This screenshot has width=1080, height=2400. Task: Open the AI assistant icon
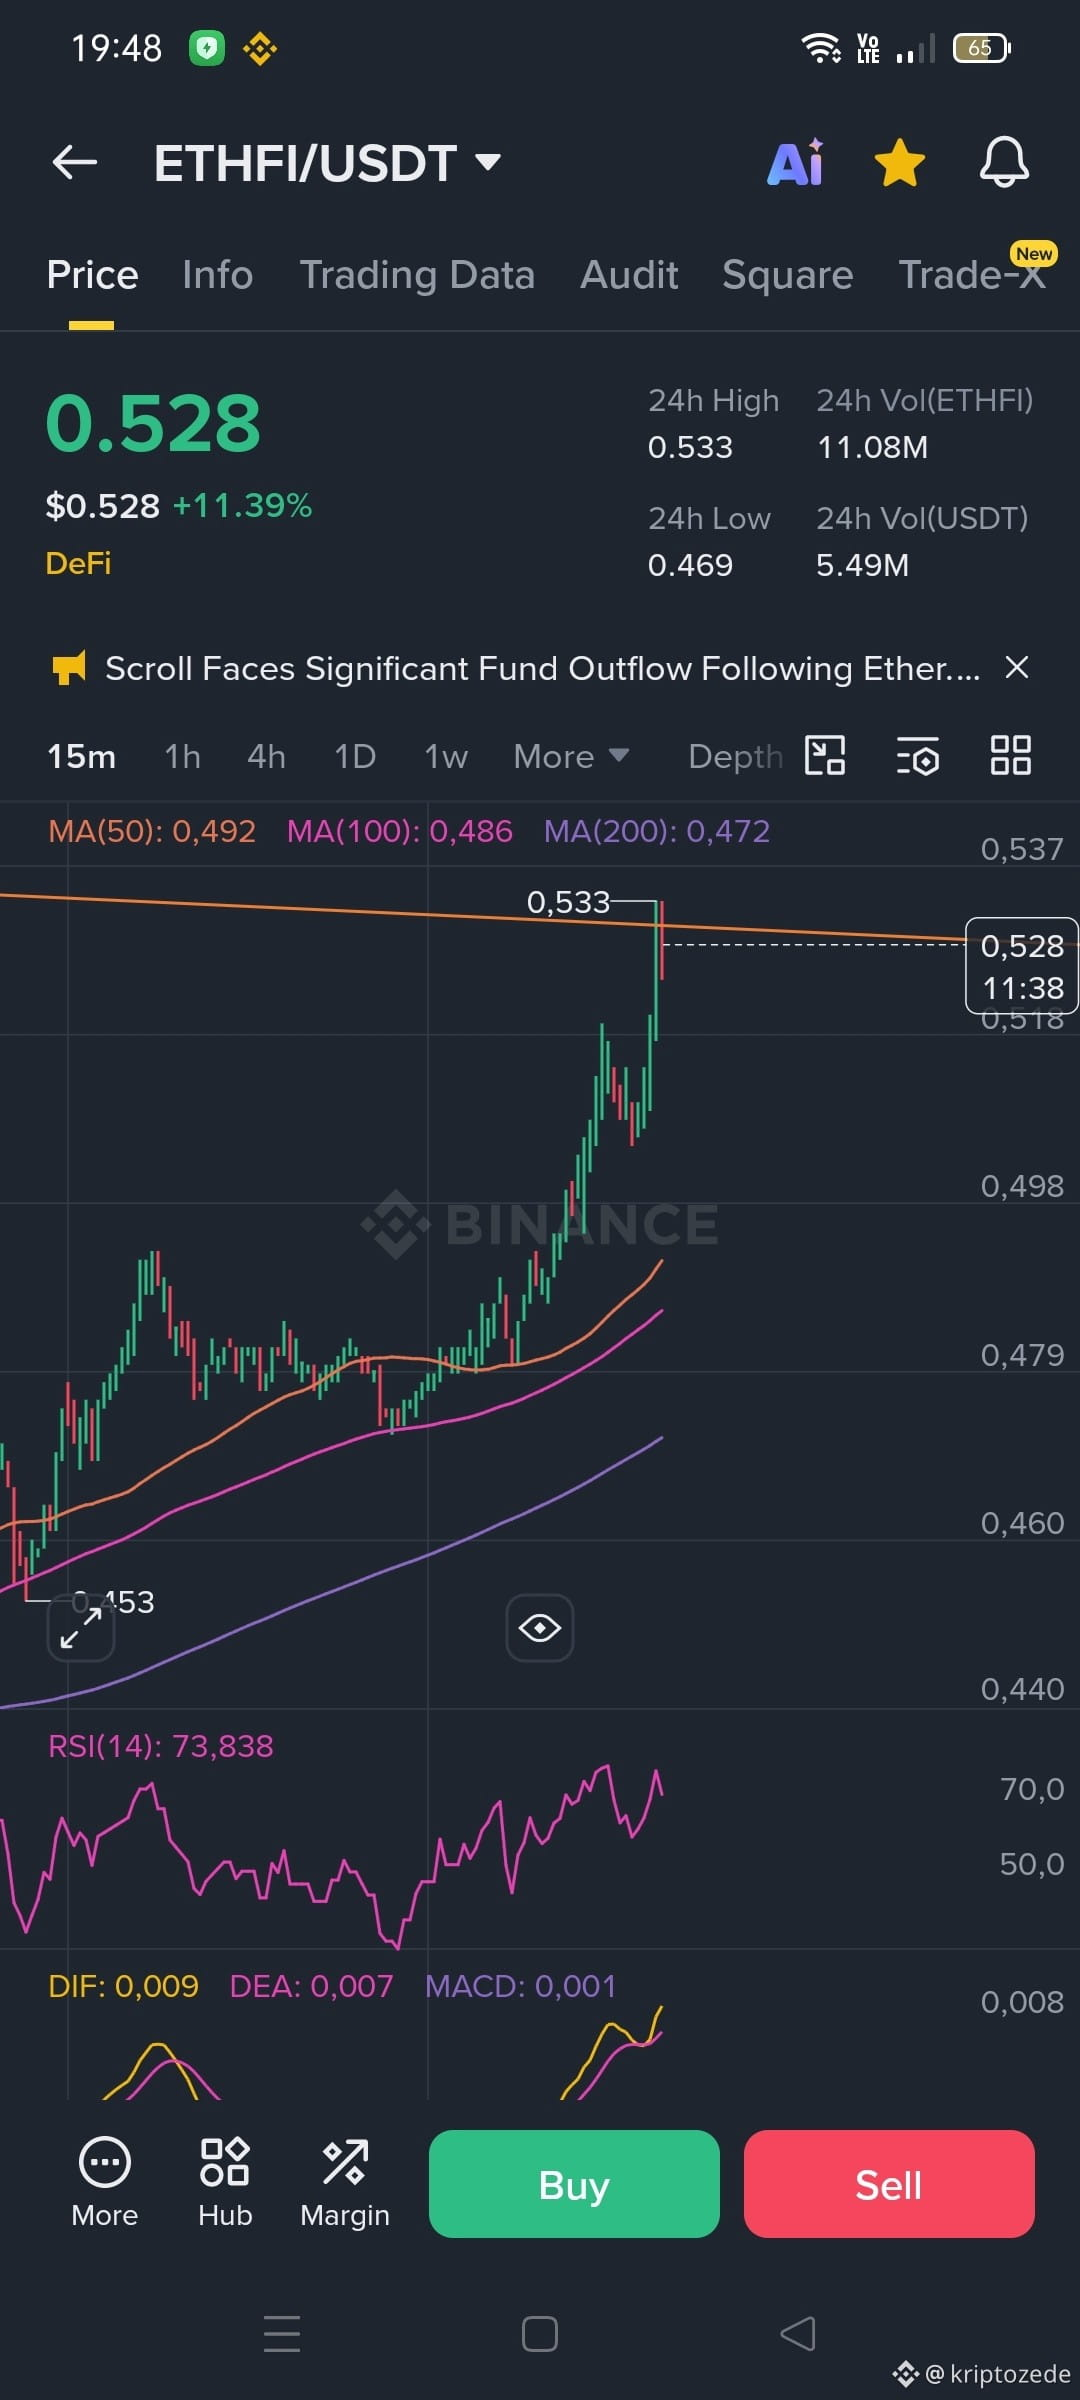(796, 162)
